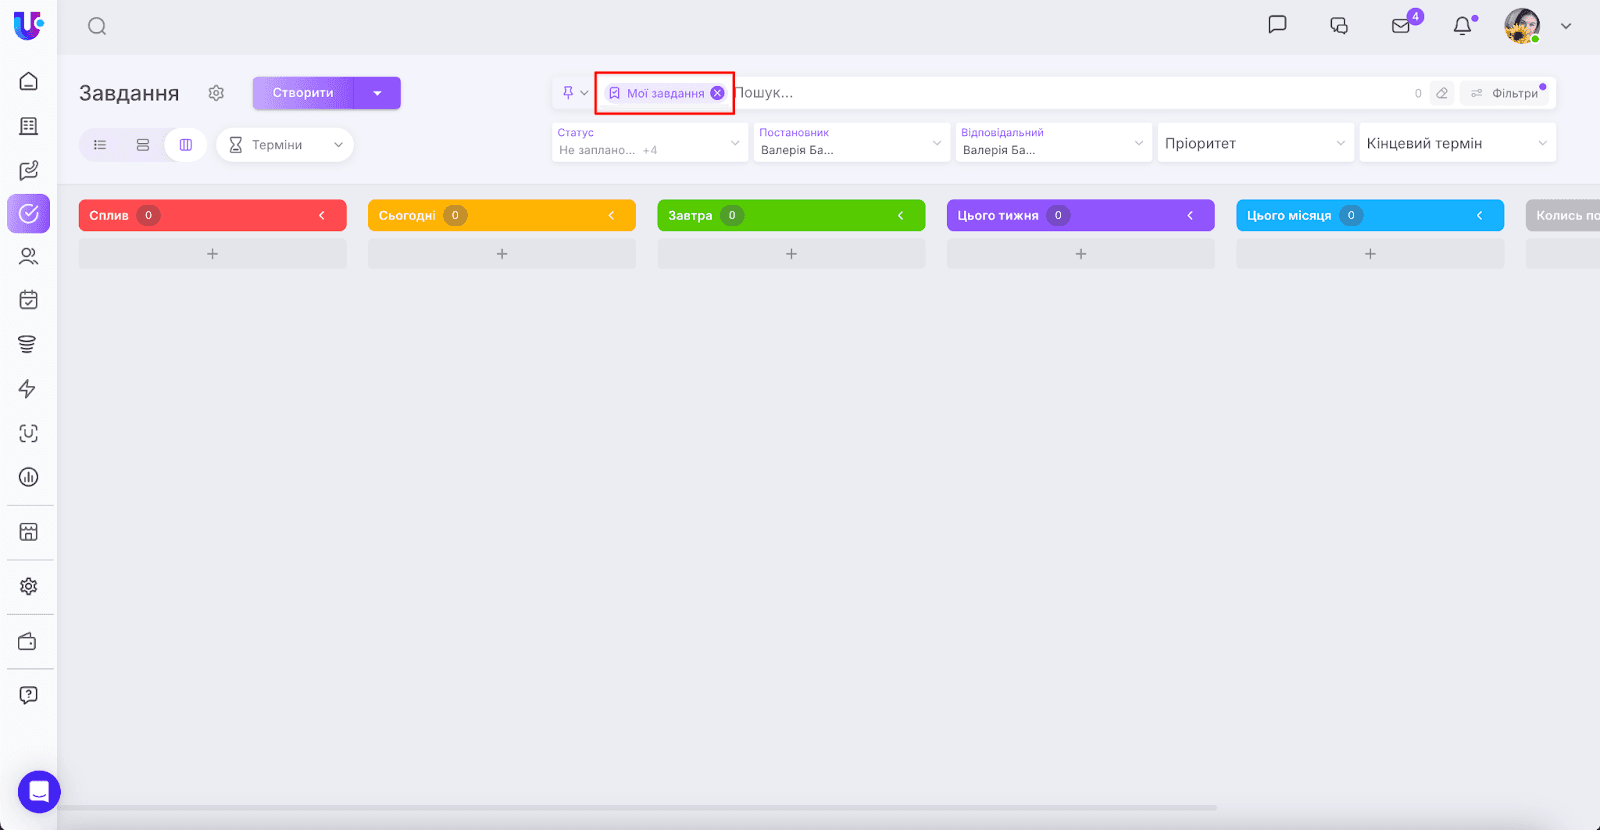
Task: Open the calendar icon in sidebar
Action: pos(28,299)
